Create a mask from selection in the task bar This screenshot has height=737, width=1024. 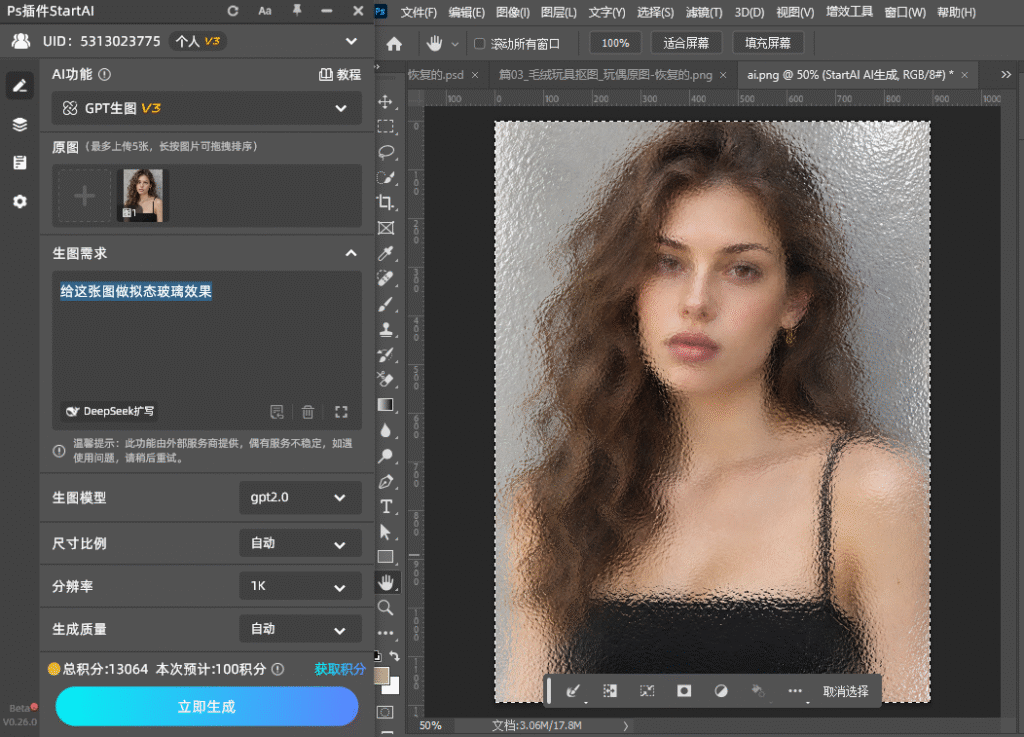[x=684, y=691]
